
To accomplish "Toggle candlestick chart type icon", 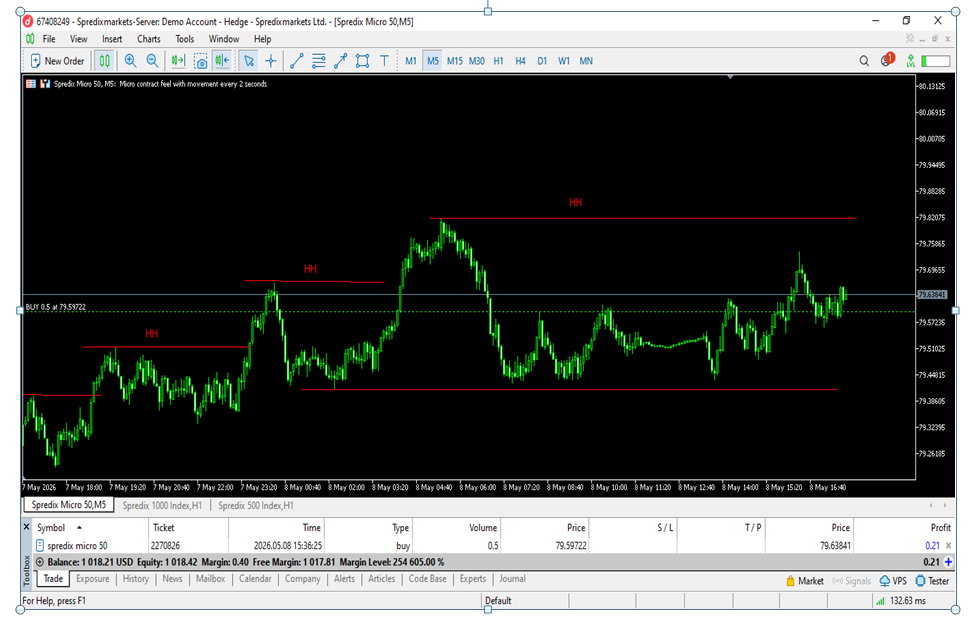I will [x=104, y=61].
